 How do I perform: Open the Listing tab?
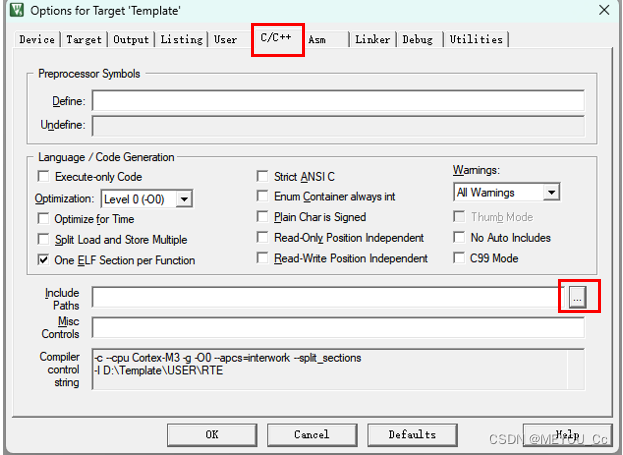tap(182, 39)
